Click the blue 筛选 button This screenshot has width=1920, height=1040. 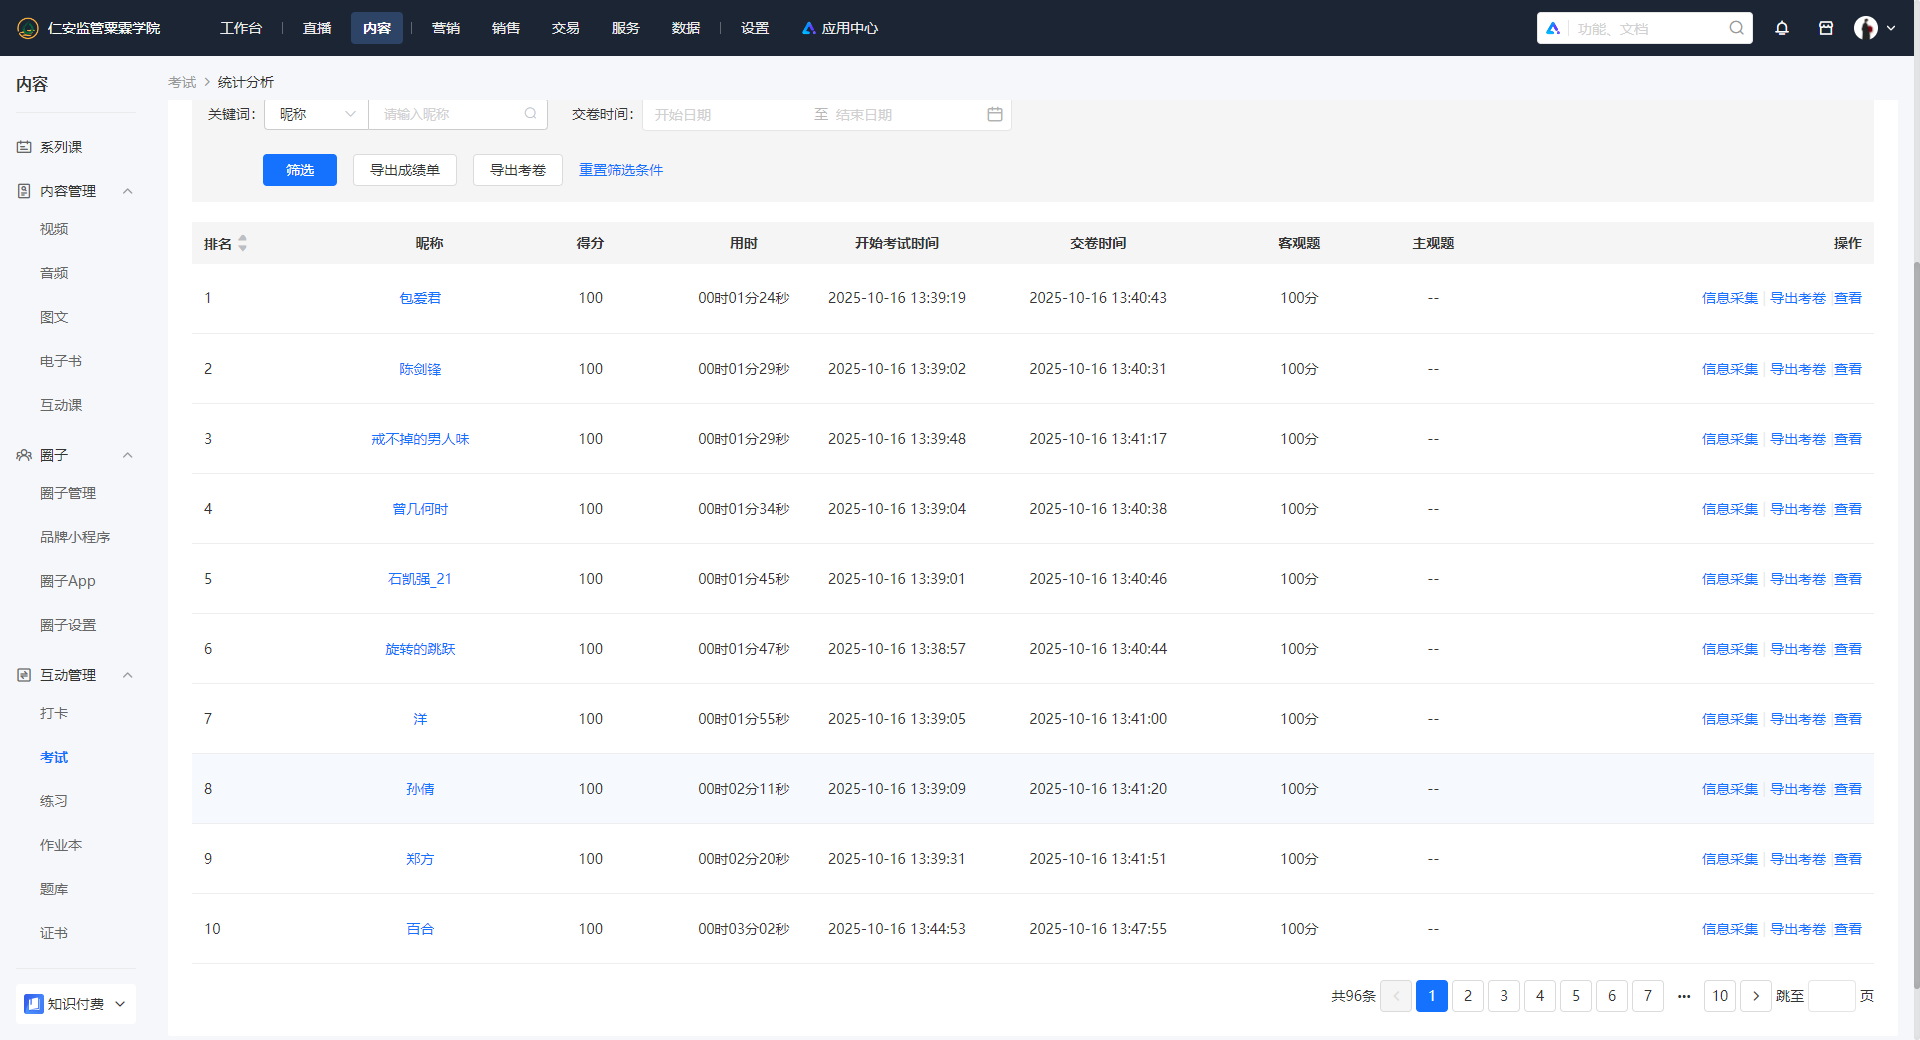(300, 170)
